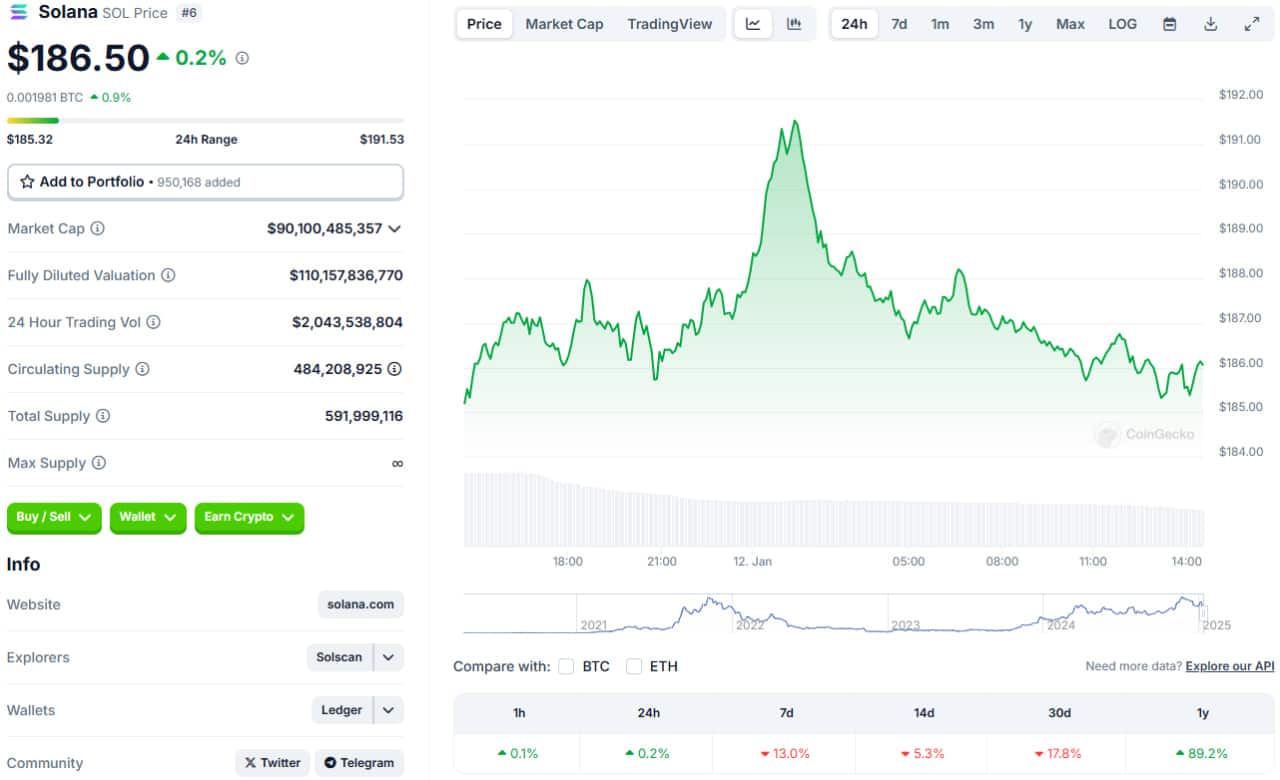
Task: Click the 591,999,116 total supply value
Action: coord(364,416)
